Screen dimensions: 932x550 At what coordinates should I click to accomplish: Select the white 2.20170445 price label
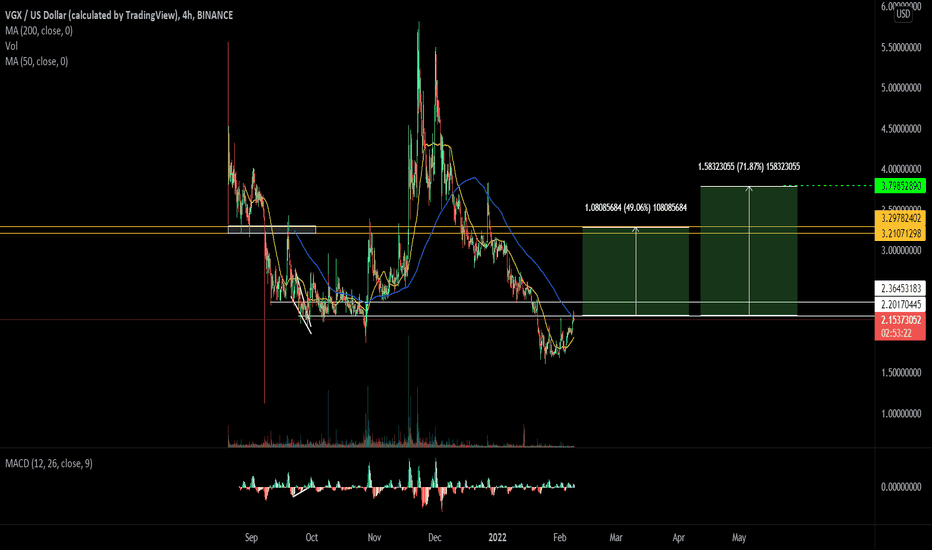(x=900, y=304)
